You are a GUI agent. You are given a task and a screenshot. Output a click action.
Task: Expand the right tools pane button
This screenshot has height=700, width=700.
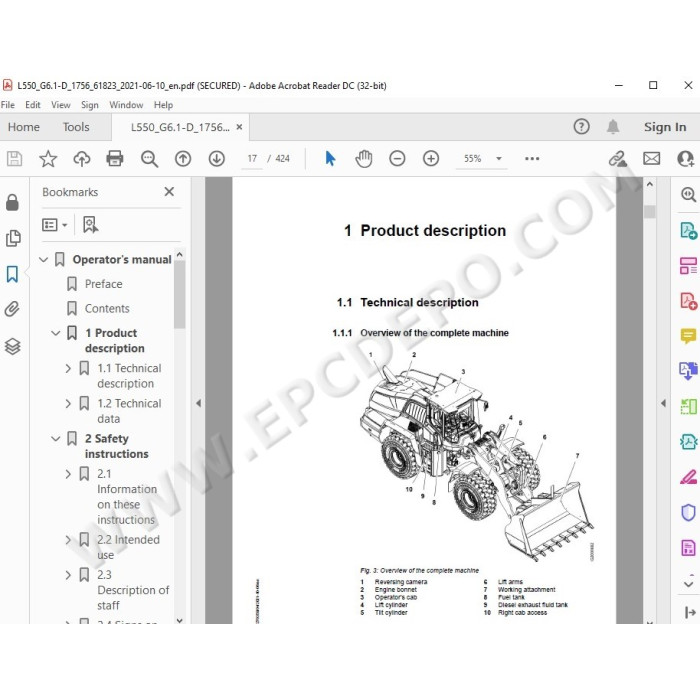click(690, 612)
